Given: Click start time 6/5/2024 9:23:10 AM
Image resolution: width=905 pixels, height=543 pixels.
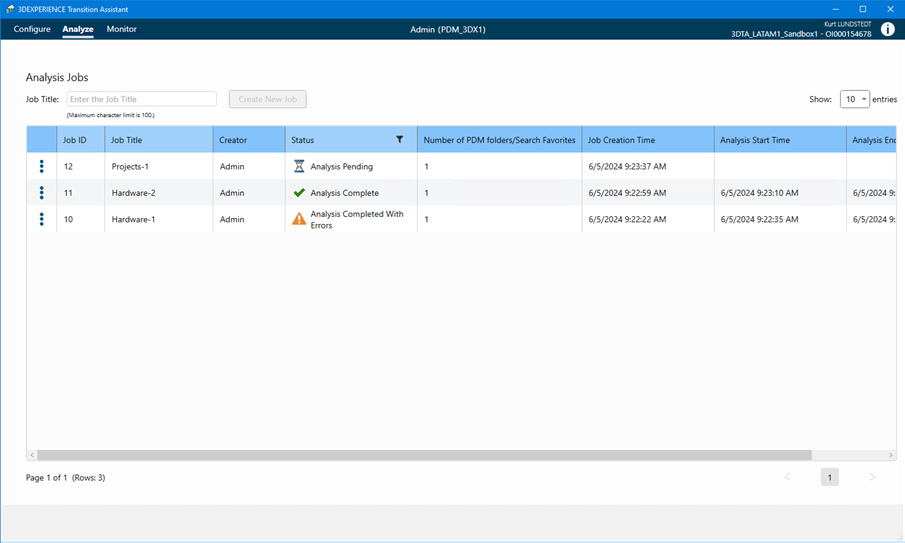Looking at the screenshot, I should click(x=760, y=193).
